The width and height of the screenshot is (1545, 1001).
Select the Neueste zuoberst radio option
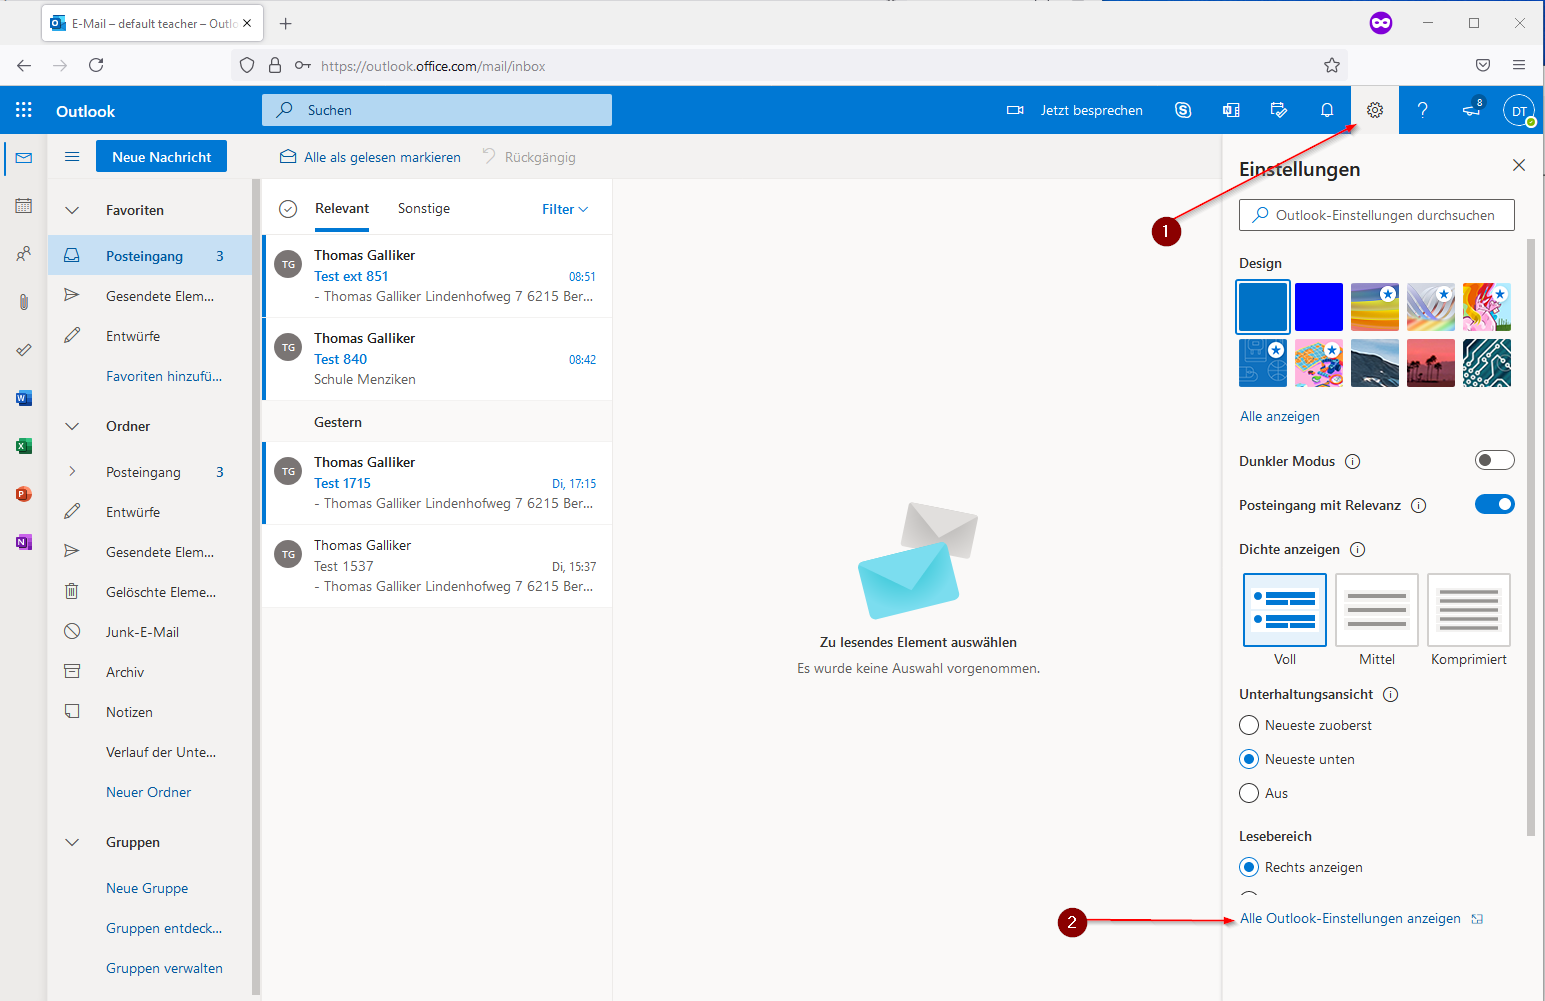click(1249, 725)
